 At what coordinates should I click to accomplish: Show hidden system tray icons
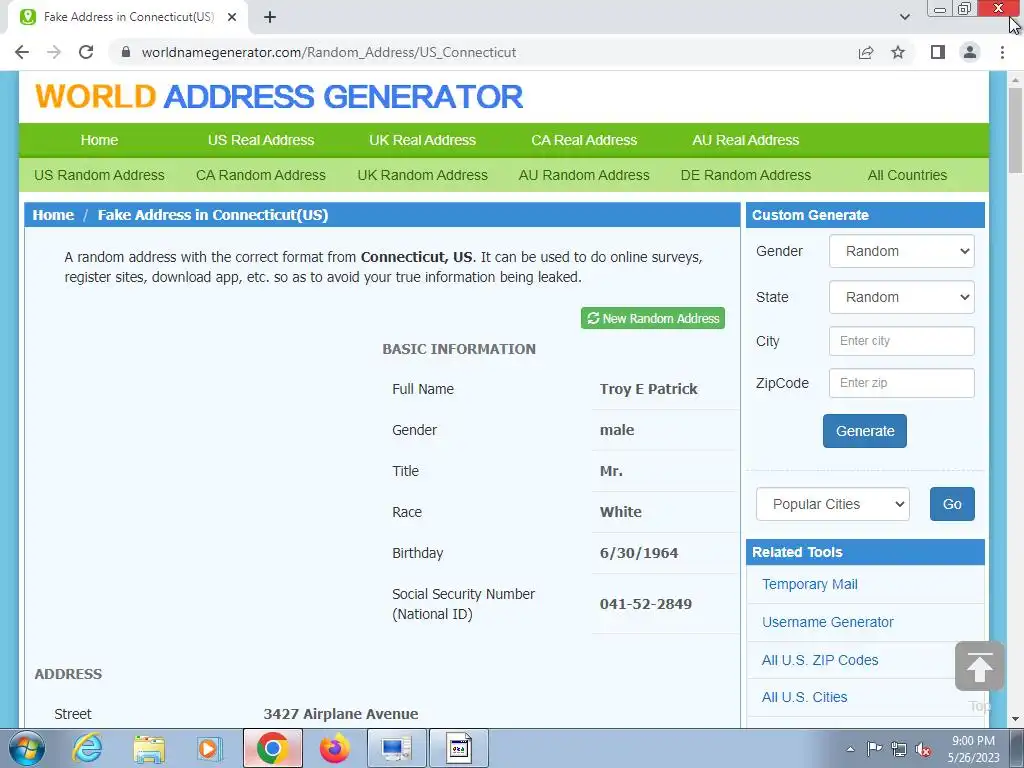pos(850,749)
